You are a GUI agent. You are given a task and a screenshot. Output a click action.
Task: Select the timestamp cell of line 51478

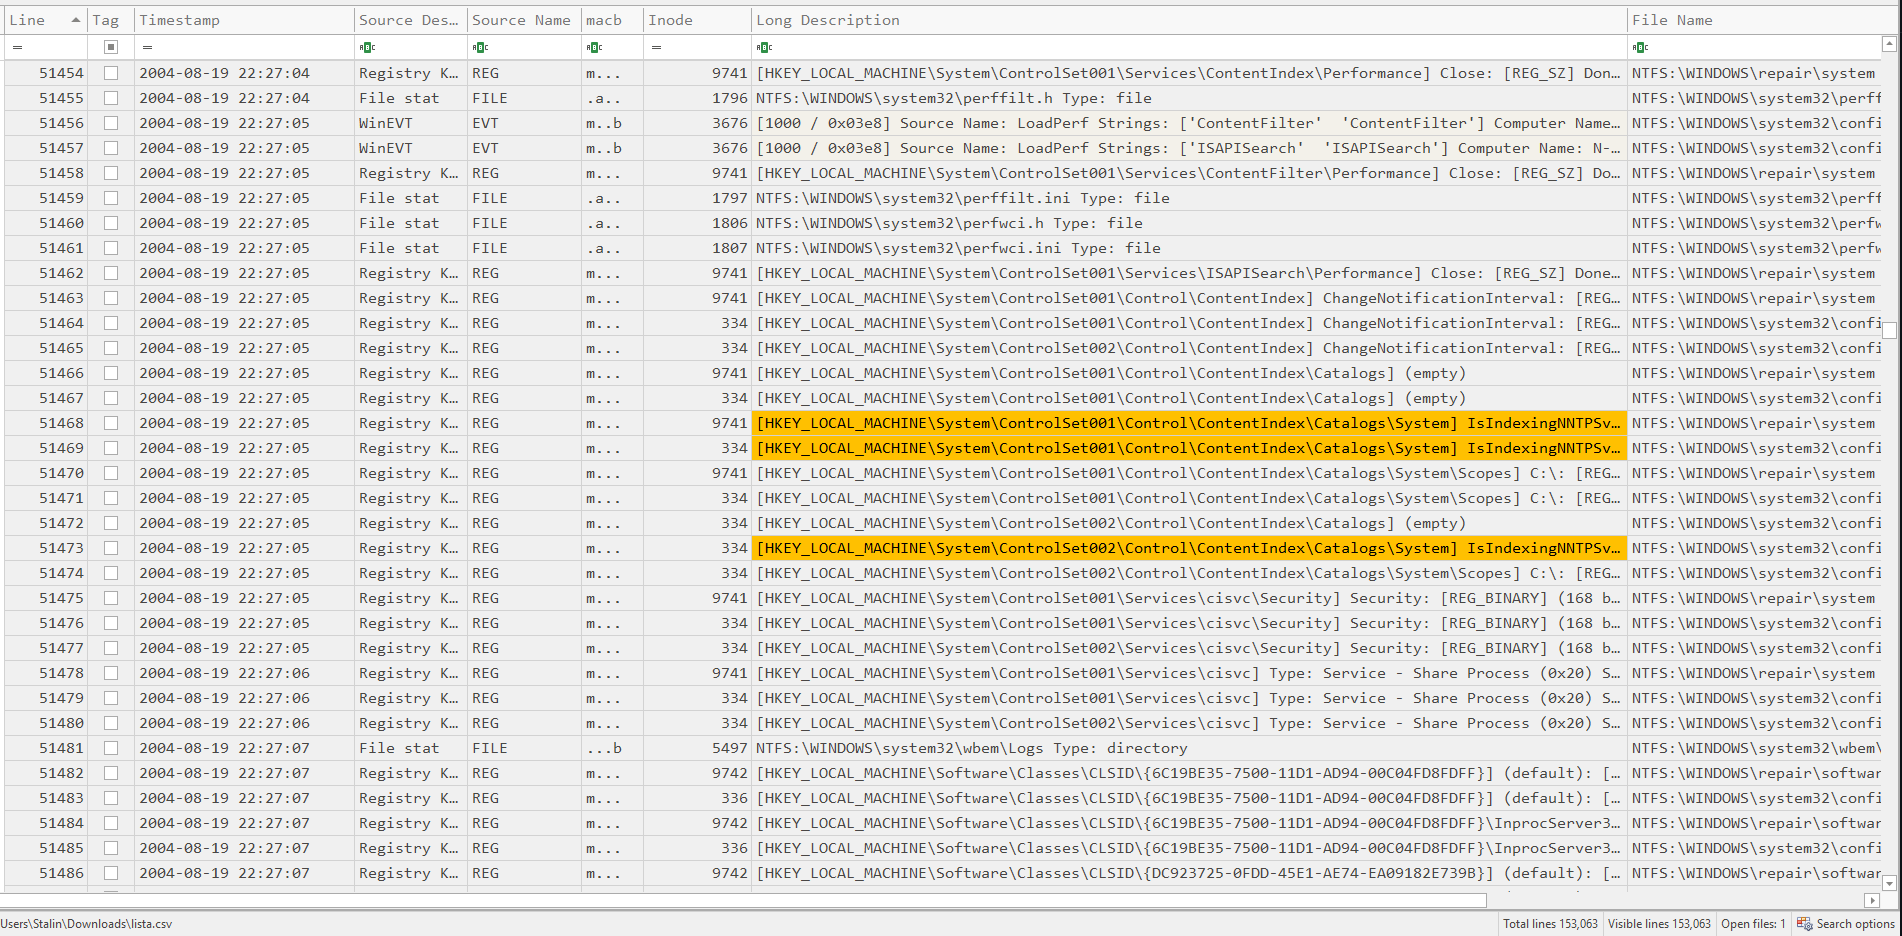[244, 673]
